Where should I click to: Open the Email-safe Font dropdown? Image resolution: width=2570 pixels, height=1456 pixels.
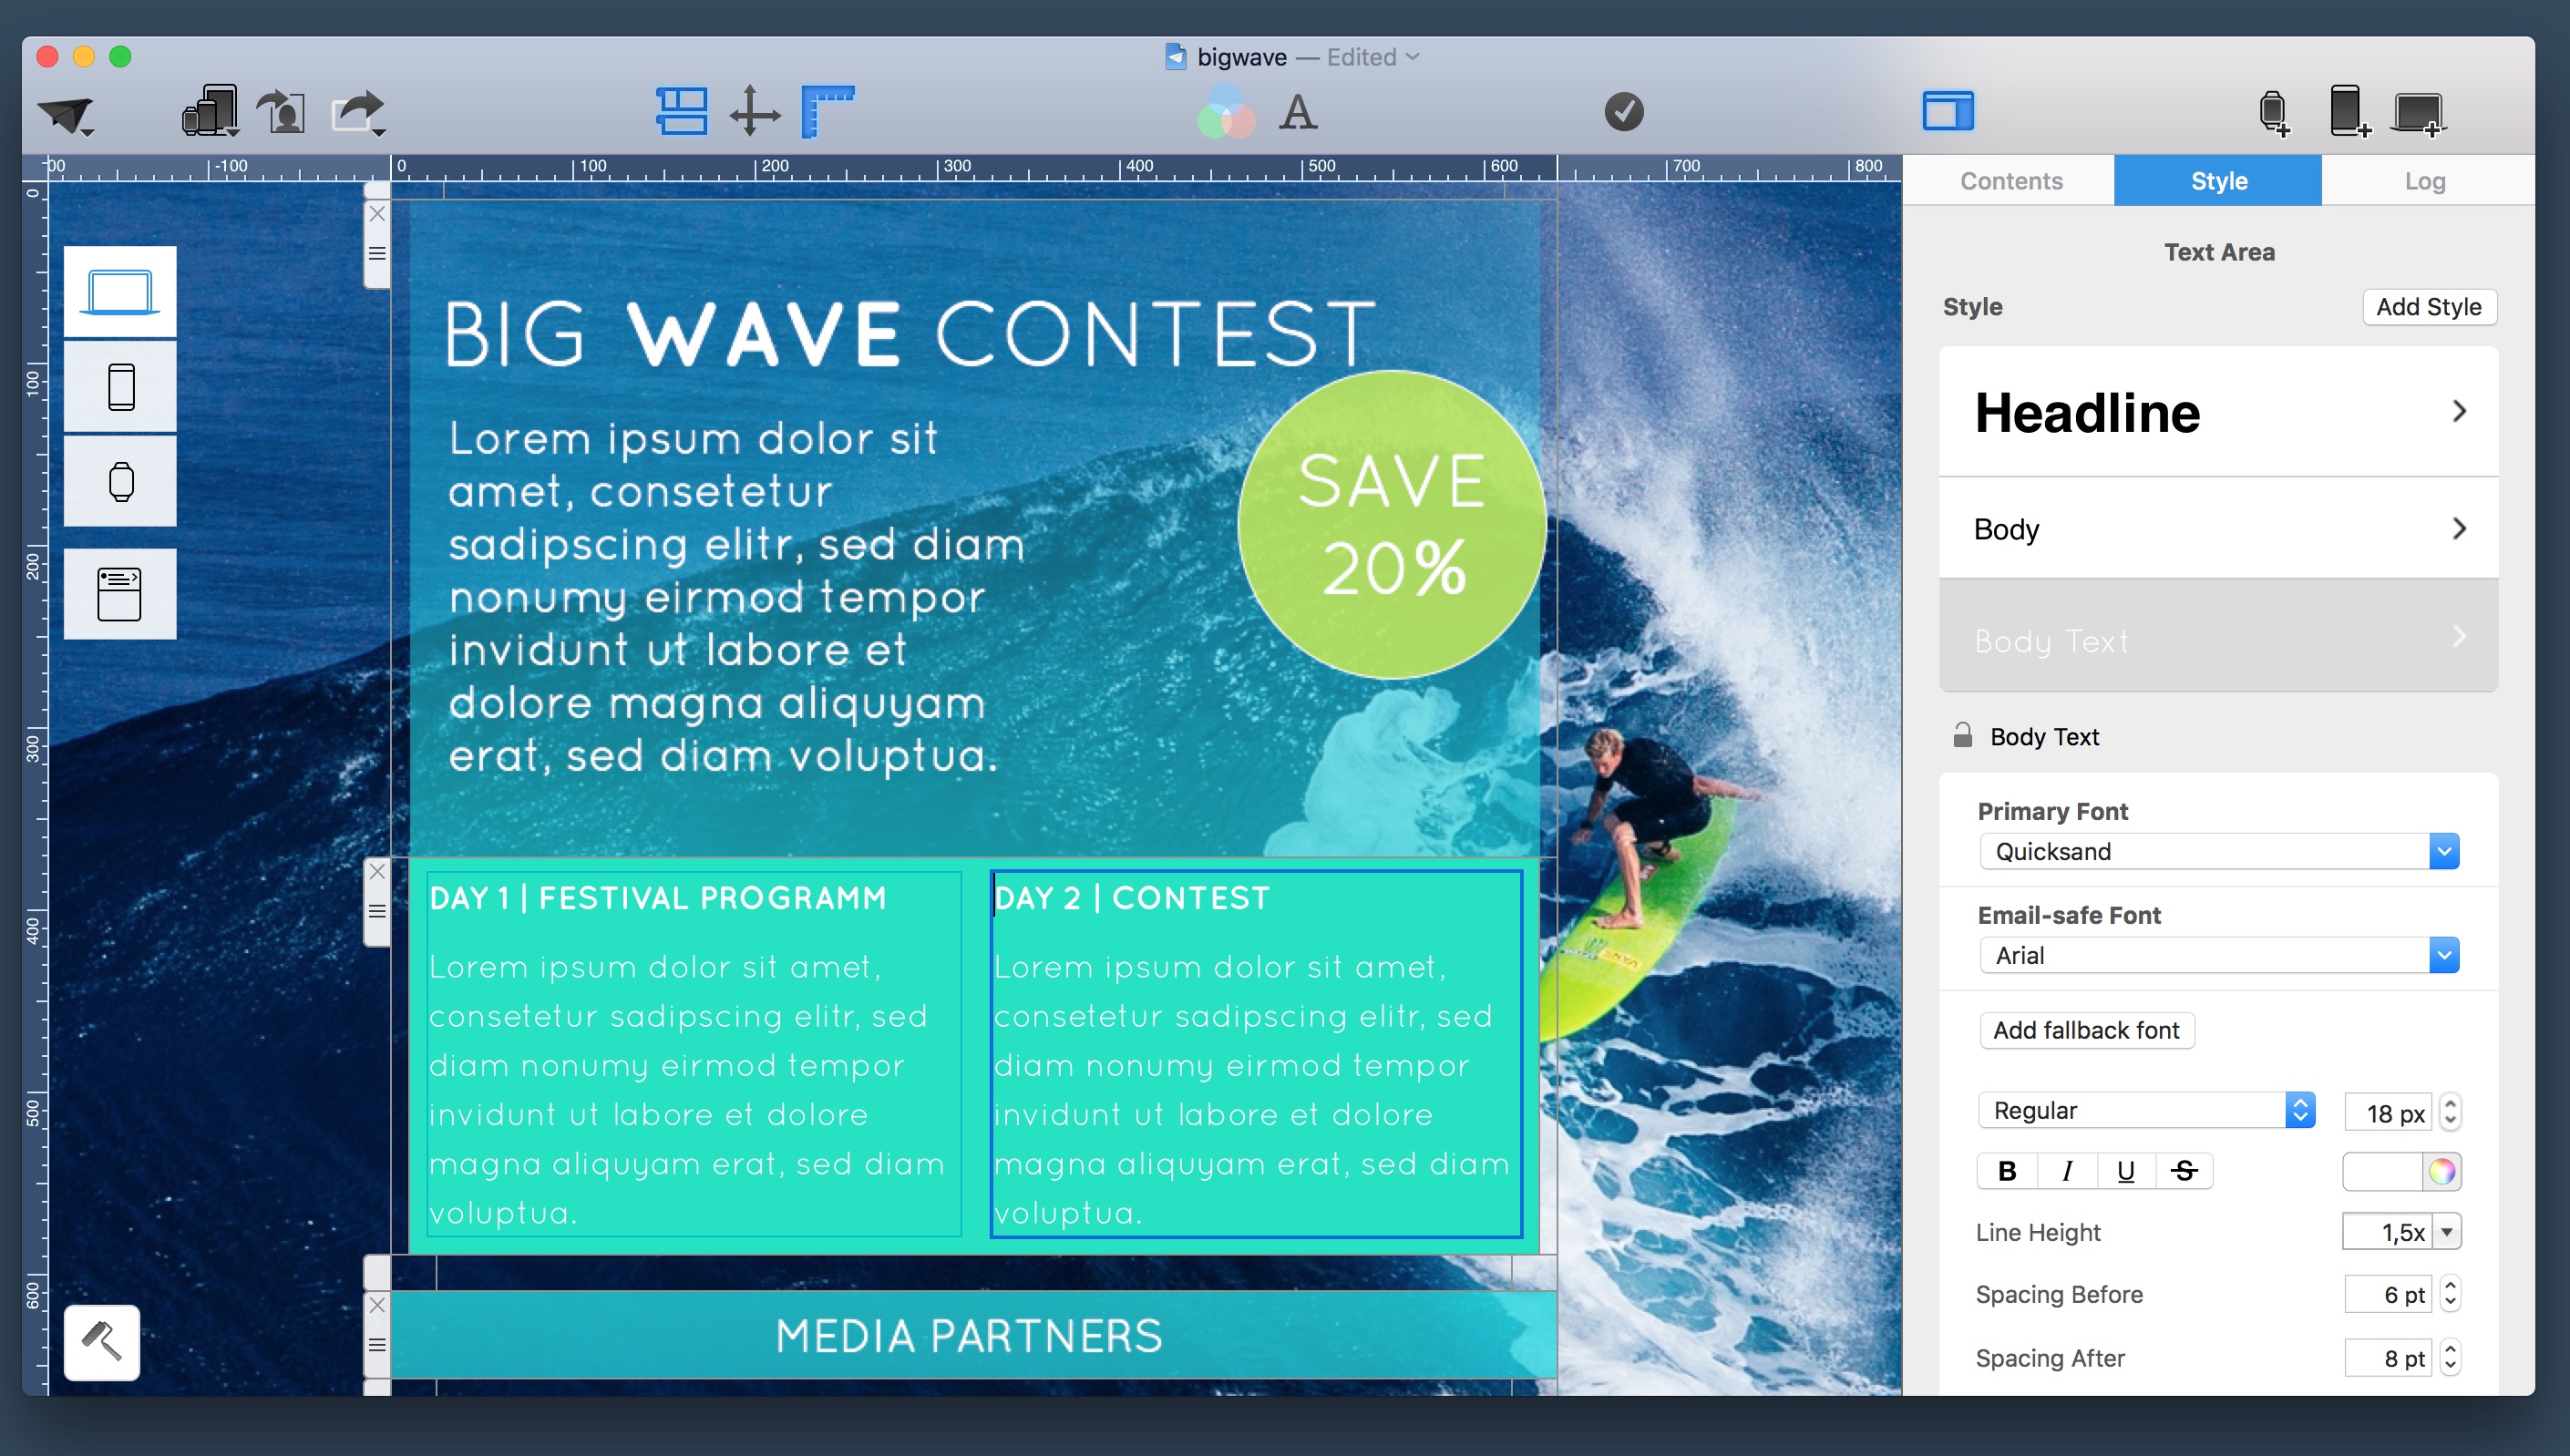coord(2441,955)
